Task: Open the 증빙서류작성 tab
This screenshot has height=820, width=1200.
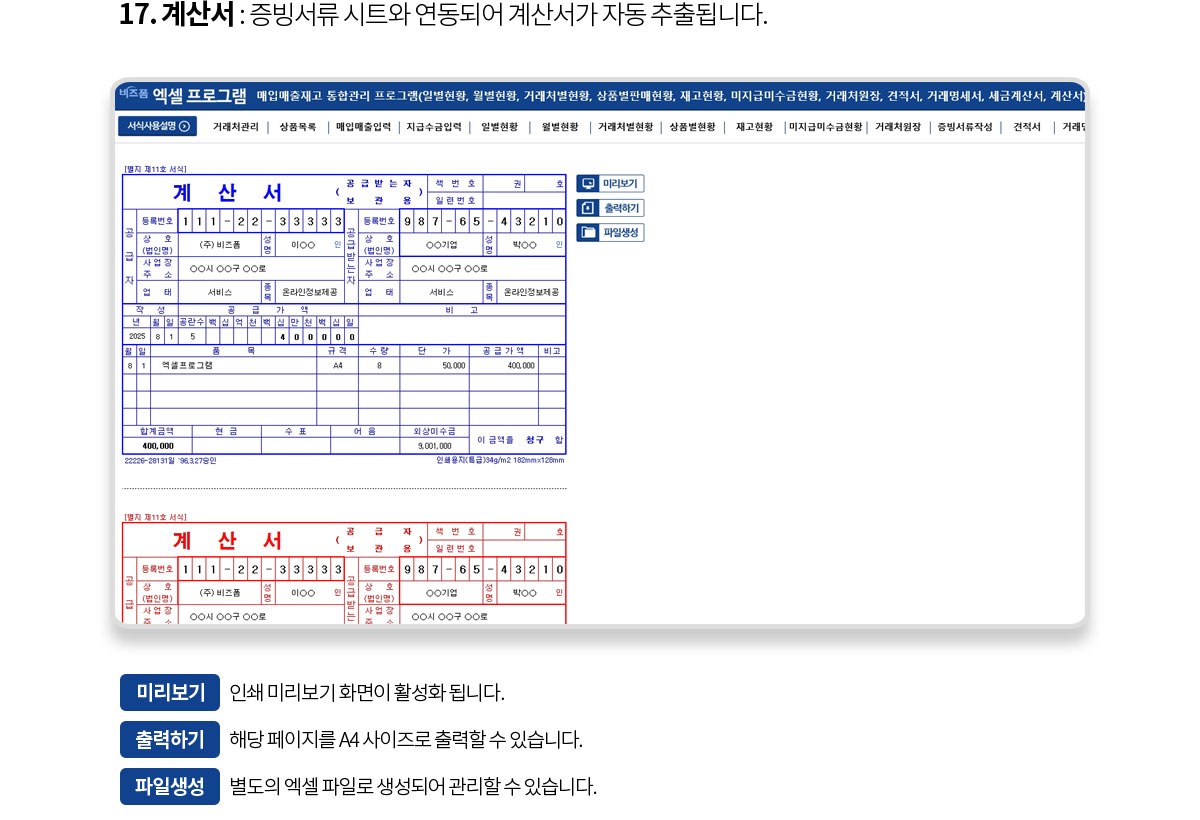Action: pos(965,127)
